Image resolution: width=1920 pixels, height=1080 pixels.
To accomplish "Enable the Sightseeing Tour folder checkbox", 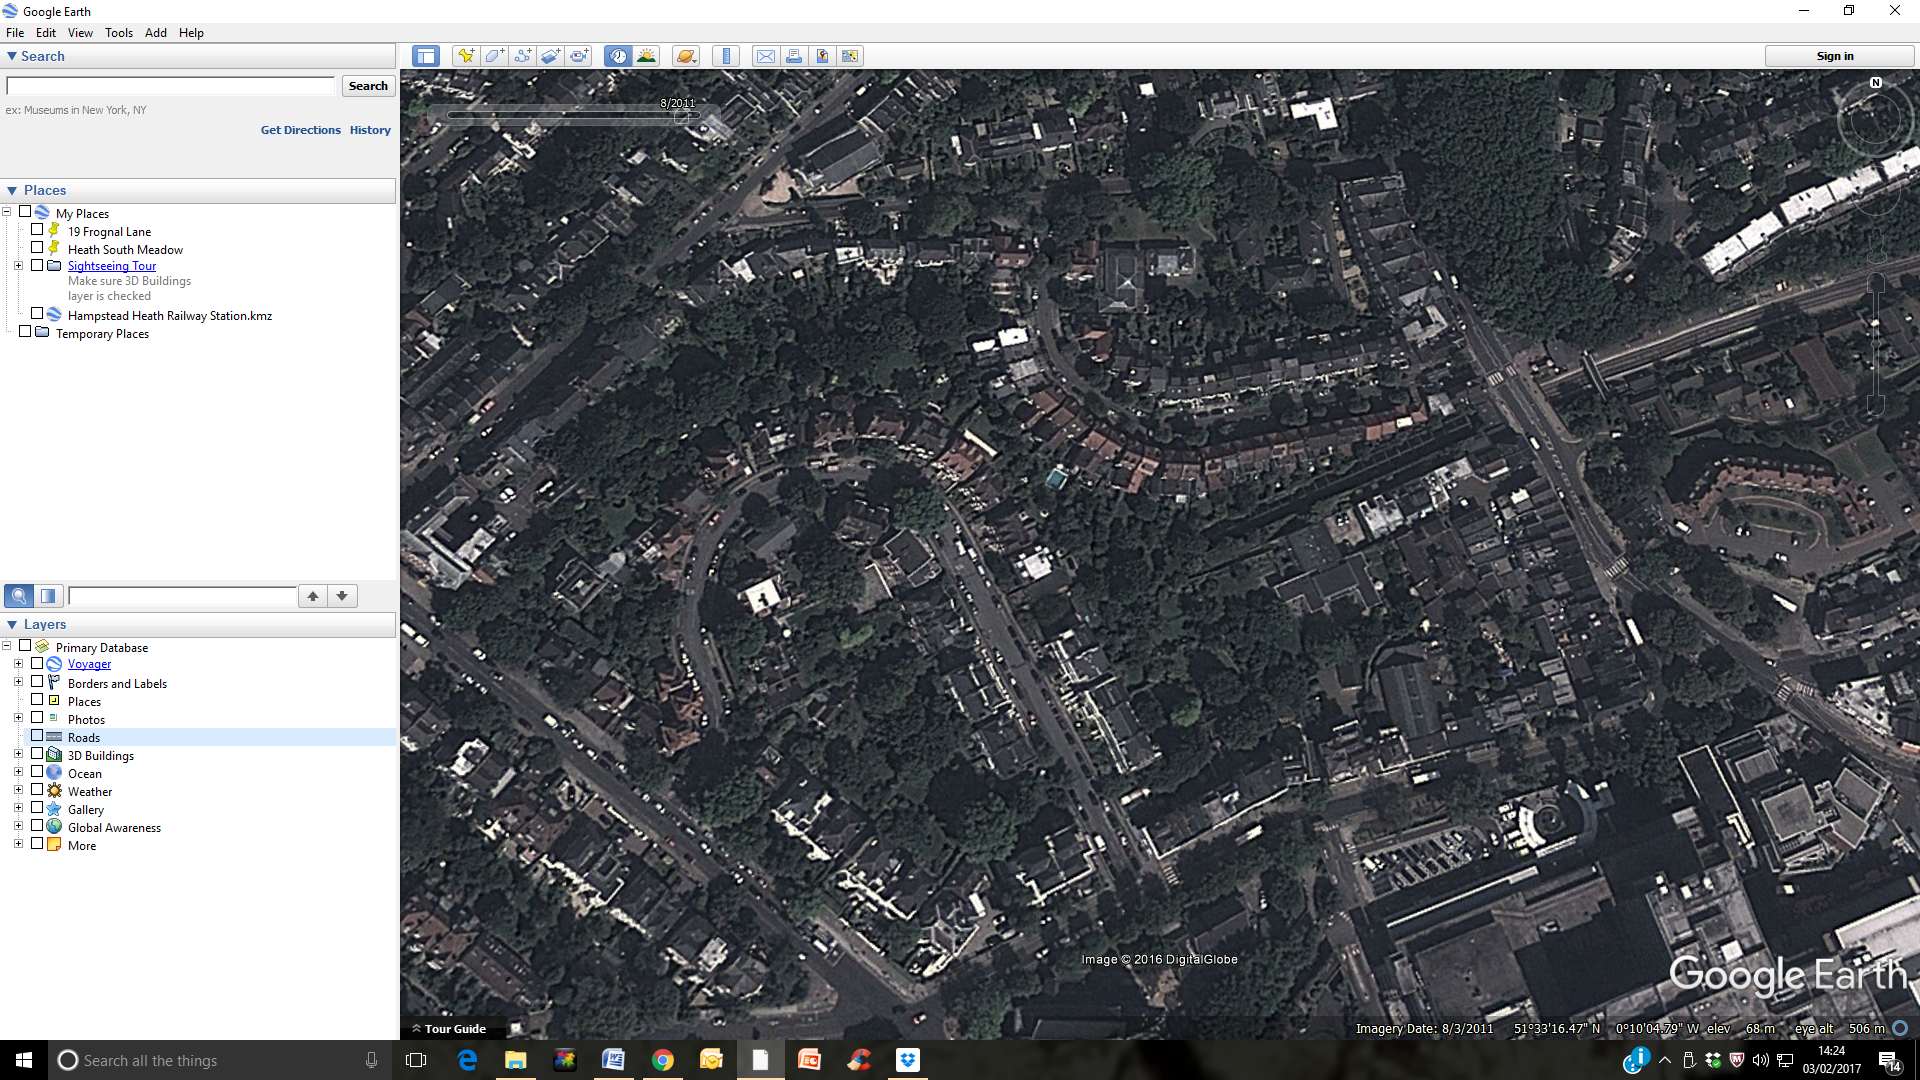I will [x=37, y=266].
